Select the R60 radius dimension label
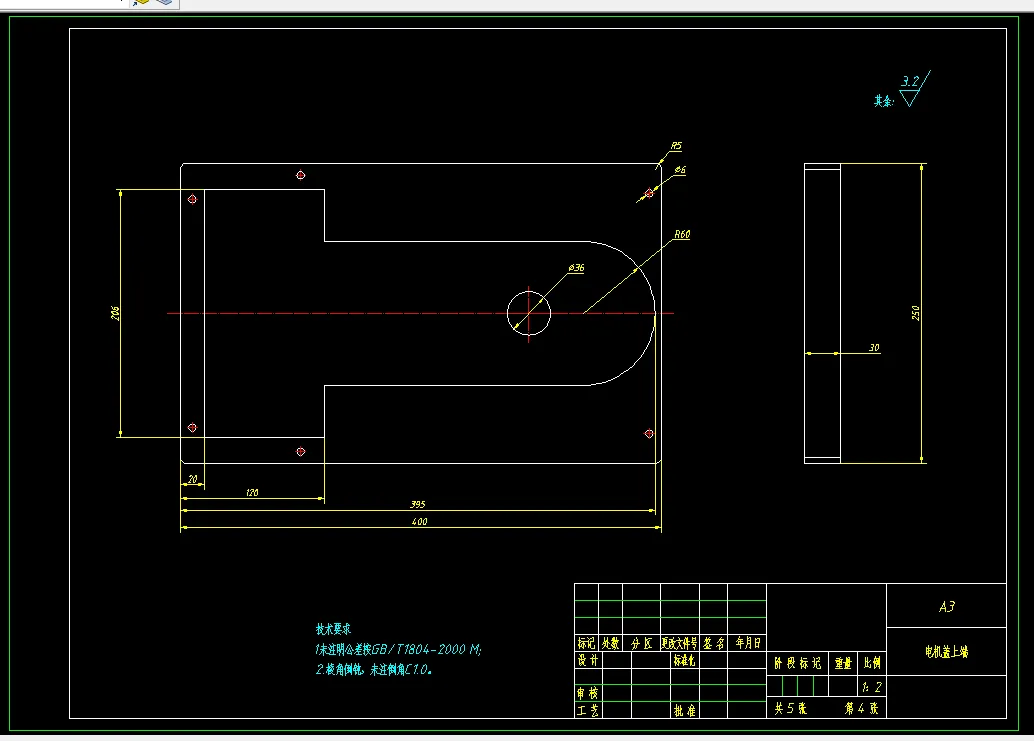 (682, 234)
